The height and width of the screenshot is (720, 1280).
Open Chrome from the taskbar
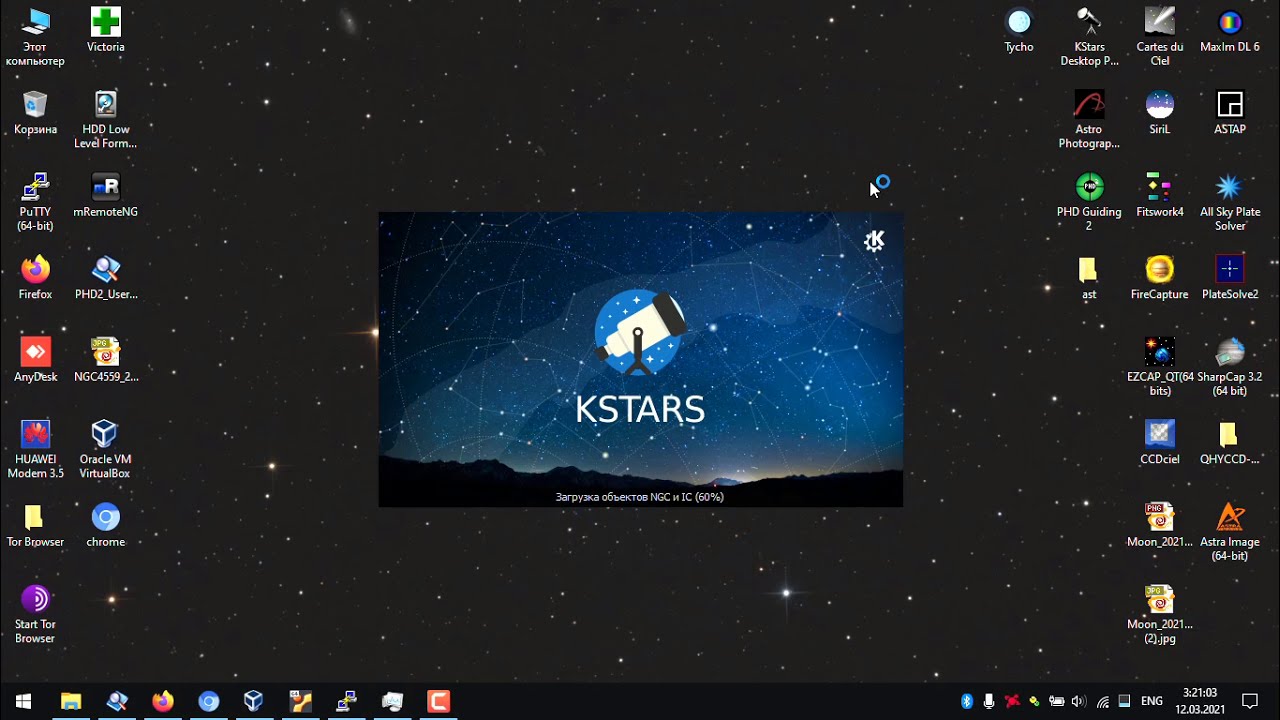click(208, 701)
